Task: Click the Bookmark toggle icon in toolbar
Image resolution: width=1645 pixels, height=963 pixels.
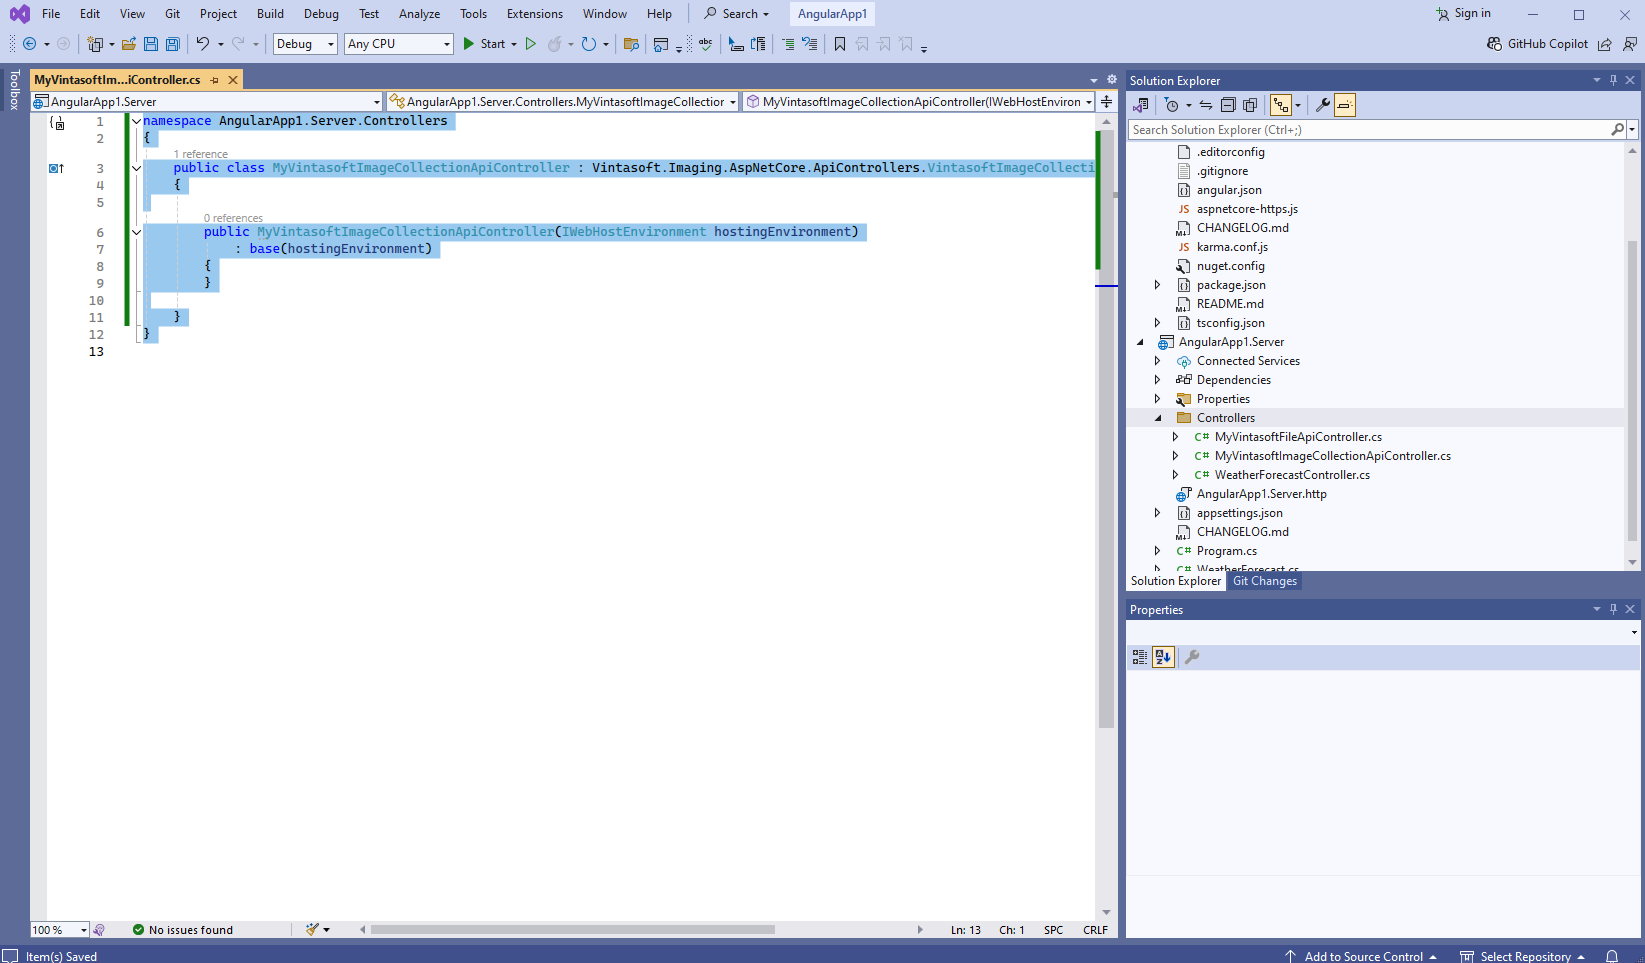Action: pos(840,44)
